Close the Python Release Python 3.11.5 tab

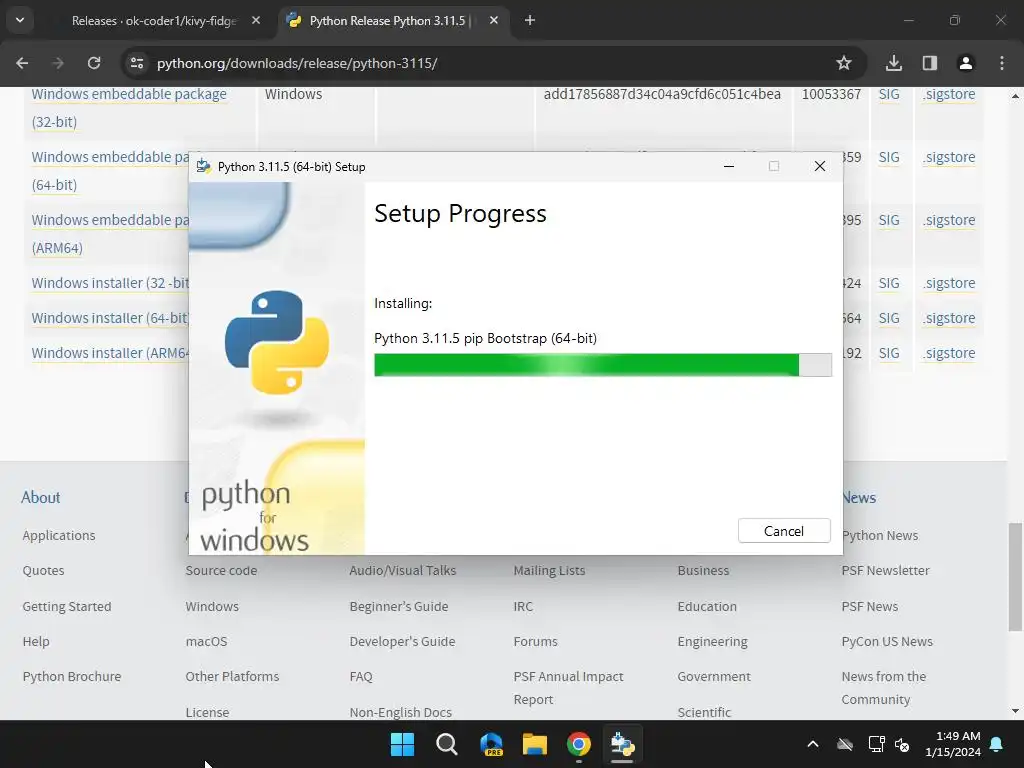coord(494,21)
